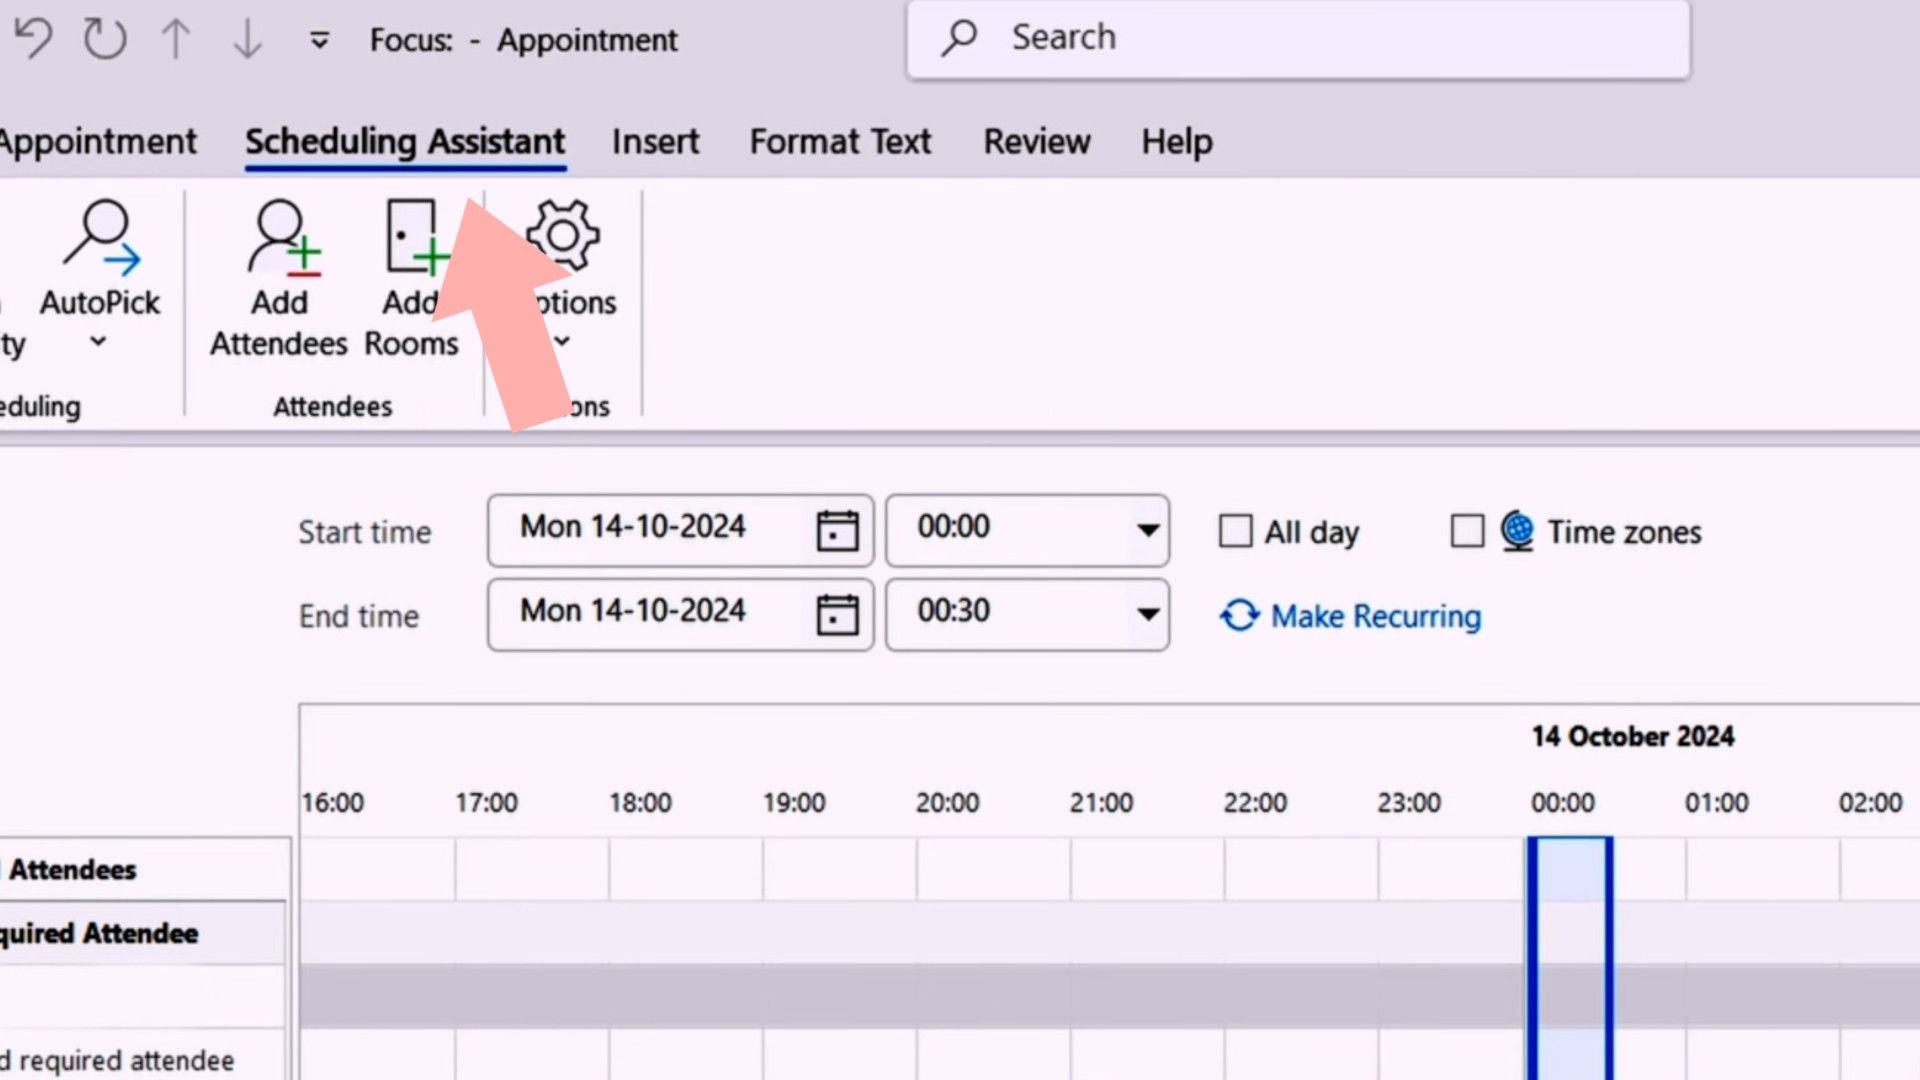The height and width of the screenshot is (1080, 1920).
Task: Click the 14 October 2024 date header
Action: pyautogui.click(x=1632, y=736)
